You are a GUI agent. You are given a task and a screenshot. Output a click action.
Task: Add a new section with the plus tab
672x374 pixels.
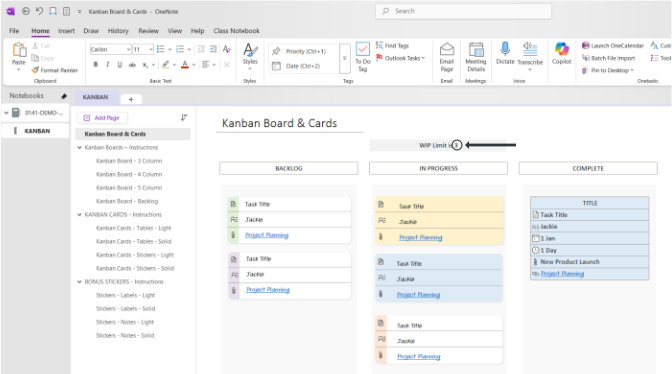click(131, 99)
